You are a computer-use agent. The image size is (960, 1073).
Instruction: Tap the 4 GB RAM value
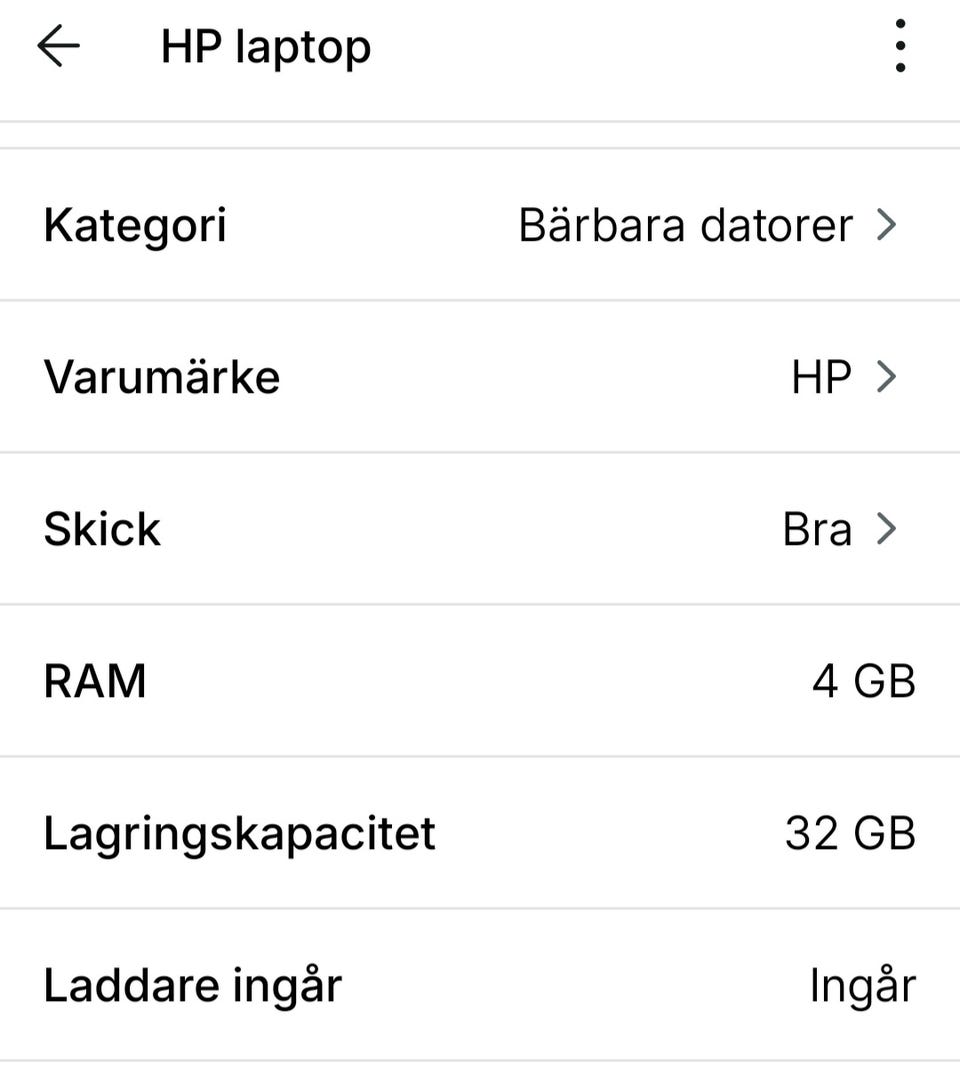[x=863, y=681]
